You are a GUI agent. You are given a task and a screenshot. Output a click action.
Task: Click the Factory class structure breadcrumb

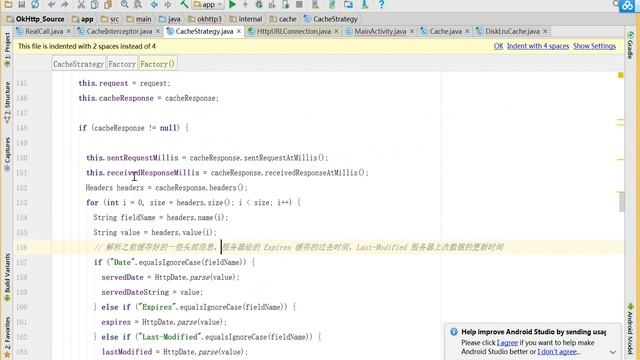[x=122, y=64]
